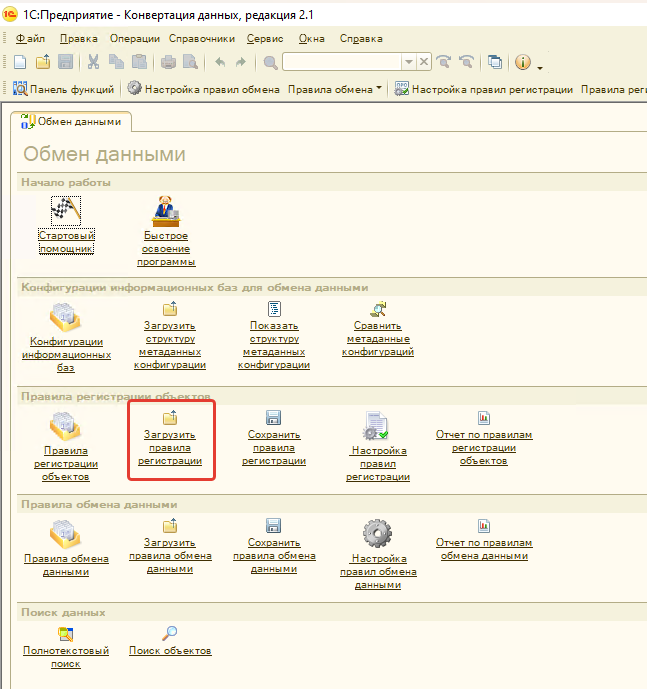The image size is (647, 689).
Task: Open Полнотекстовый поиск icon
Action: pos(65,633)
